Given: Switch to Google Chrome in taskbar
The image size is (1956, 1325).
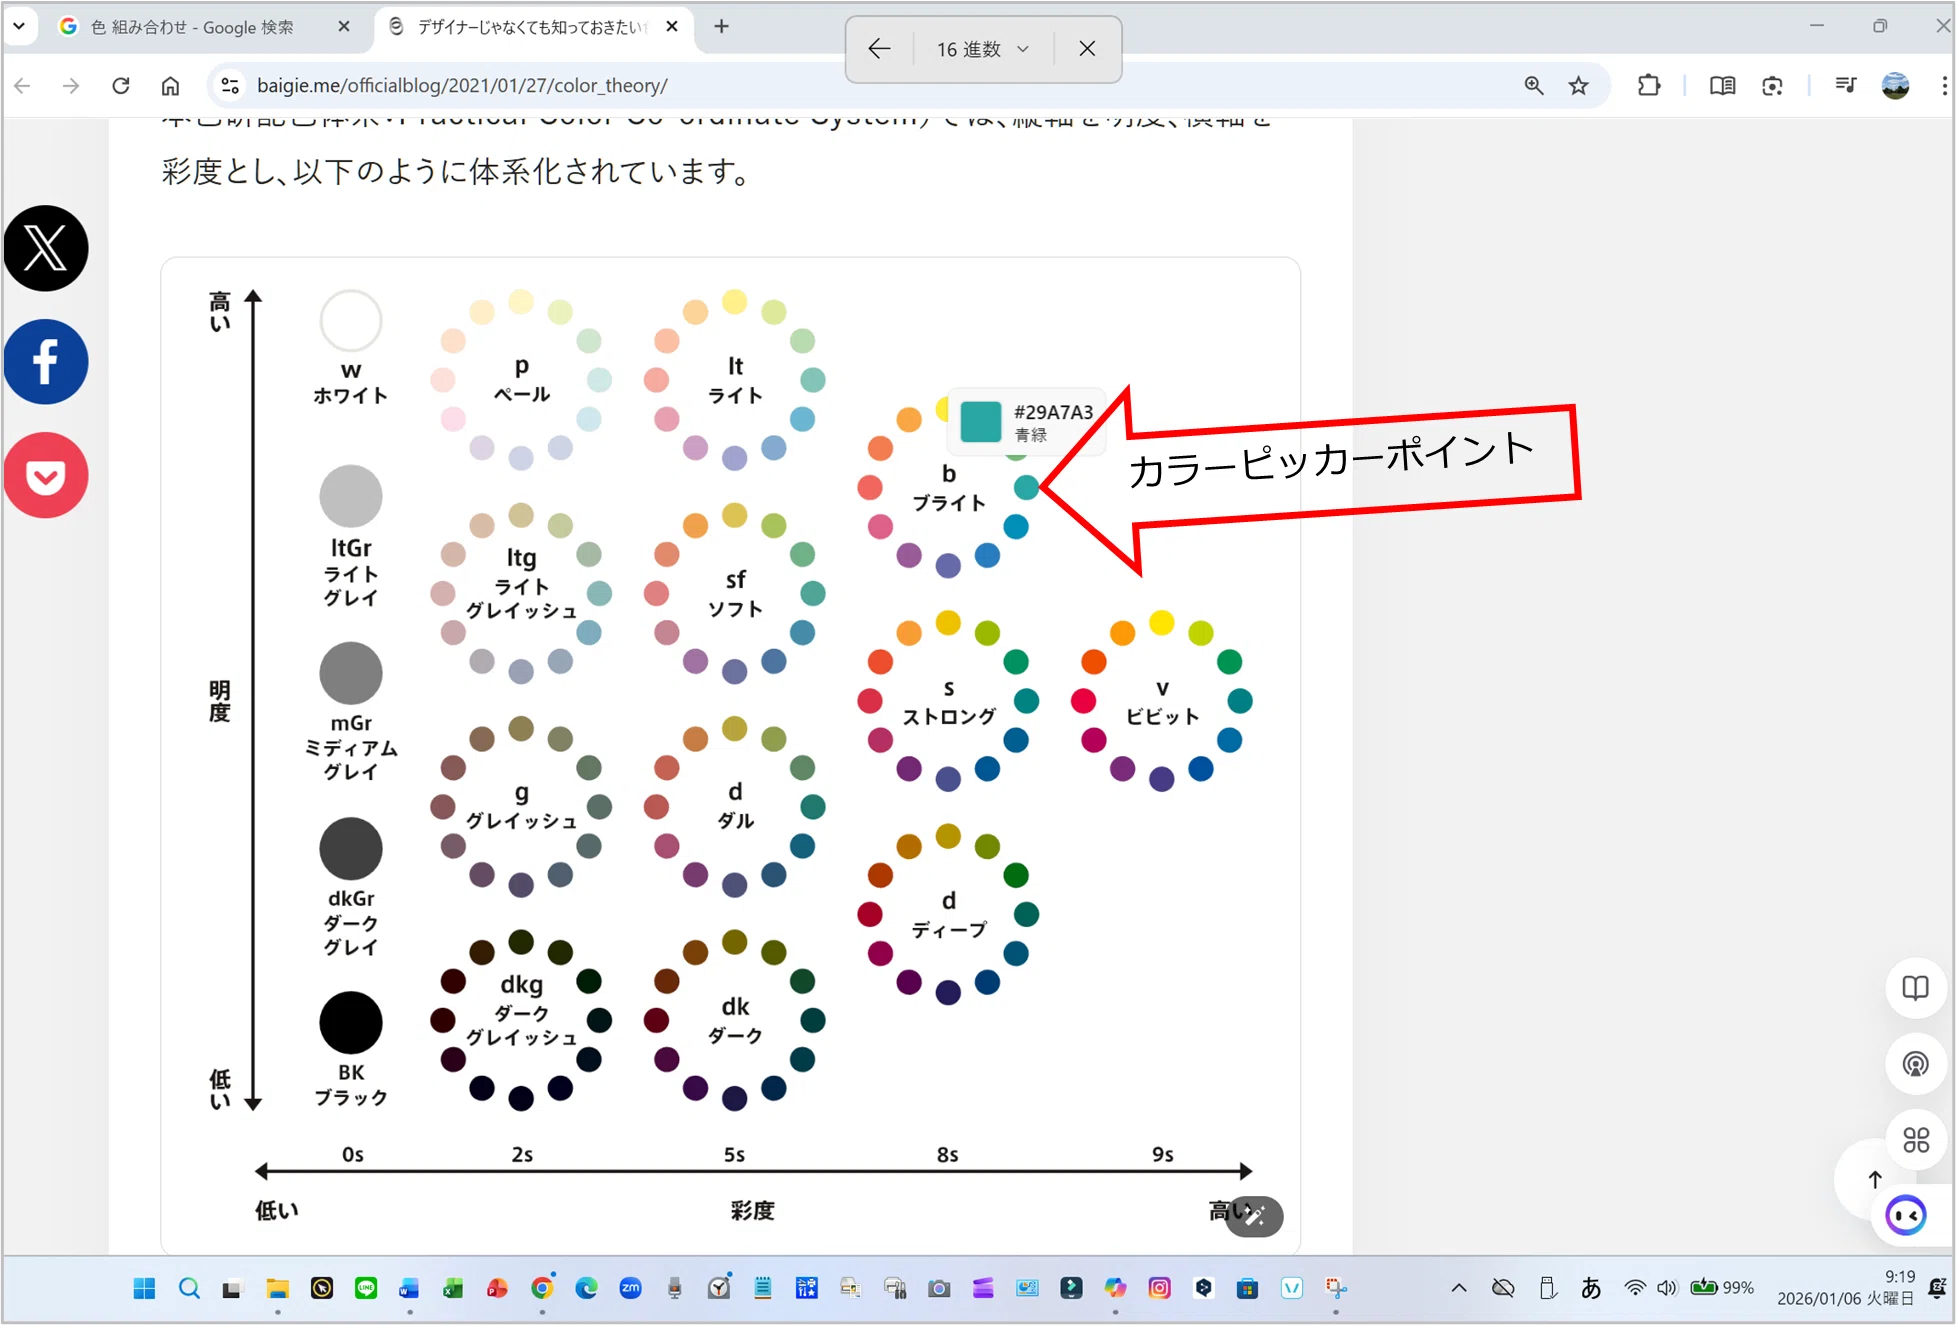Looking at the screenshot, I should (x=542, y=1288).
